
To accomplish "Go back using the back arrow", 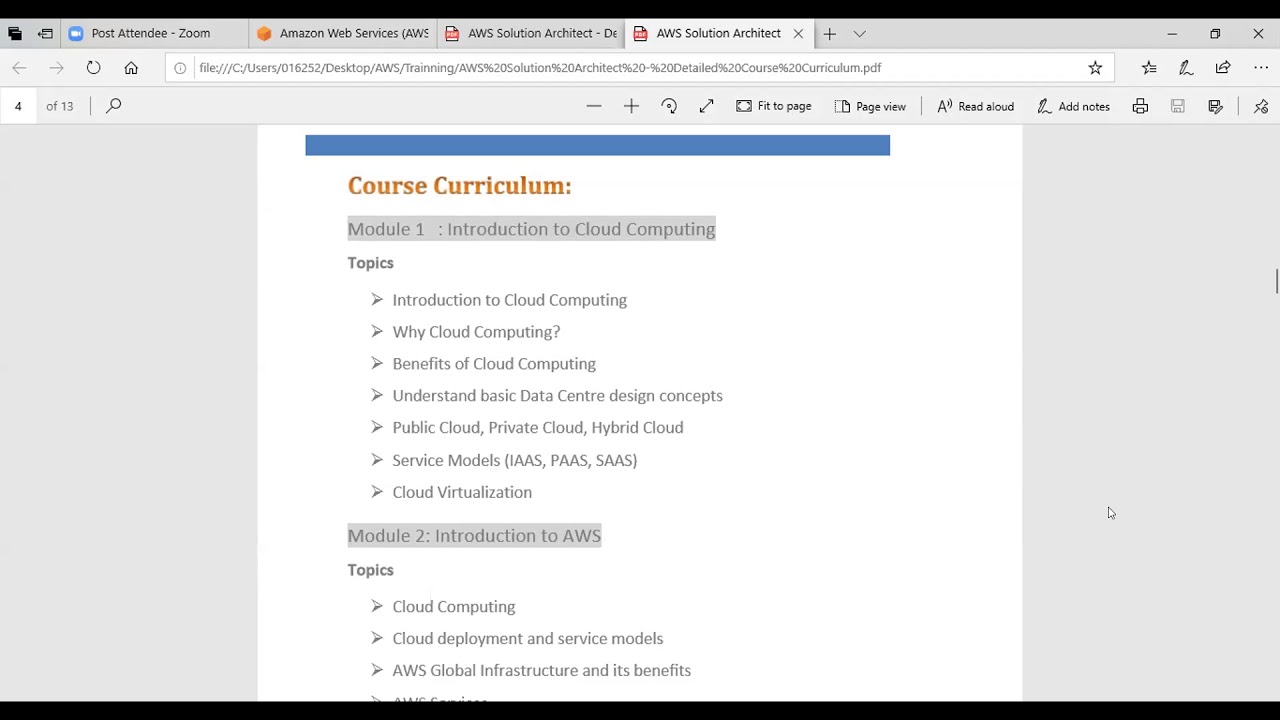I will 19,68.
